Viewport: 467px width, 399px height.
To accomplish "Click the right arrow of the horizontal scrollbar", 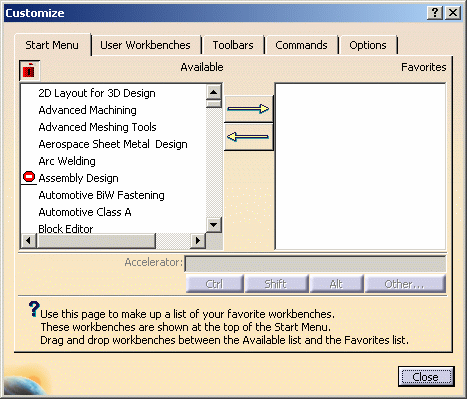I will coord(198,240).
